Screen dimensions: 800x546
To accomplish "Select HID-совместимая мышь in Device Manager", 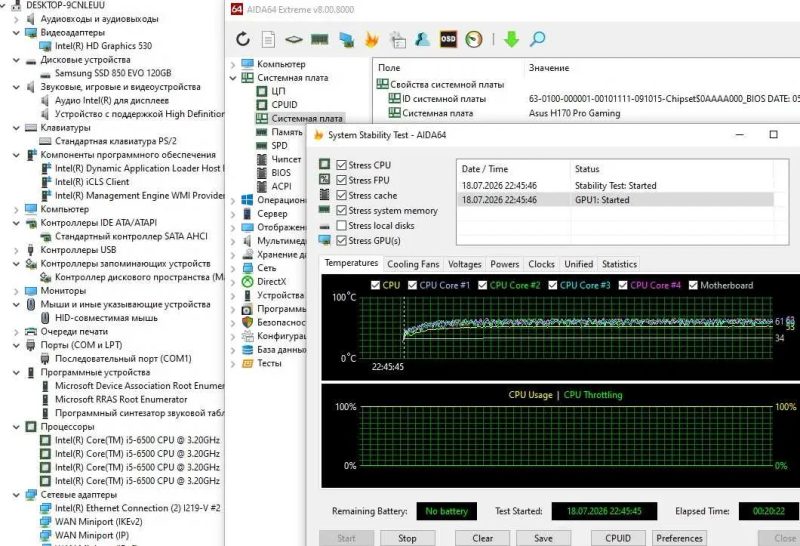I will click(106, 318).
